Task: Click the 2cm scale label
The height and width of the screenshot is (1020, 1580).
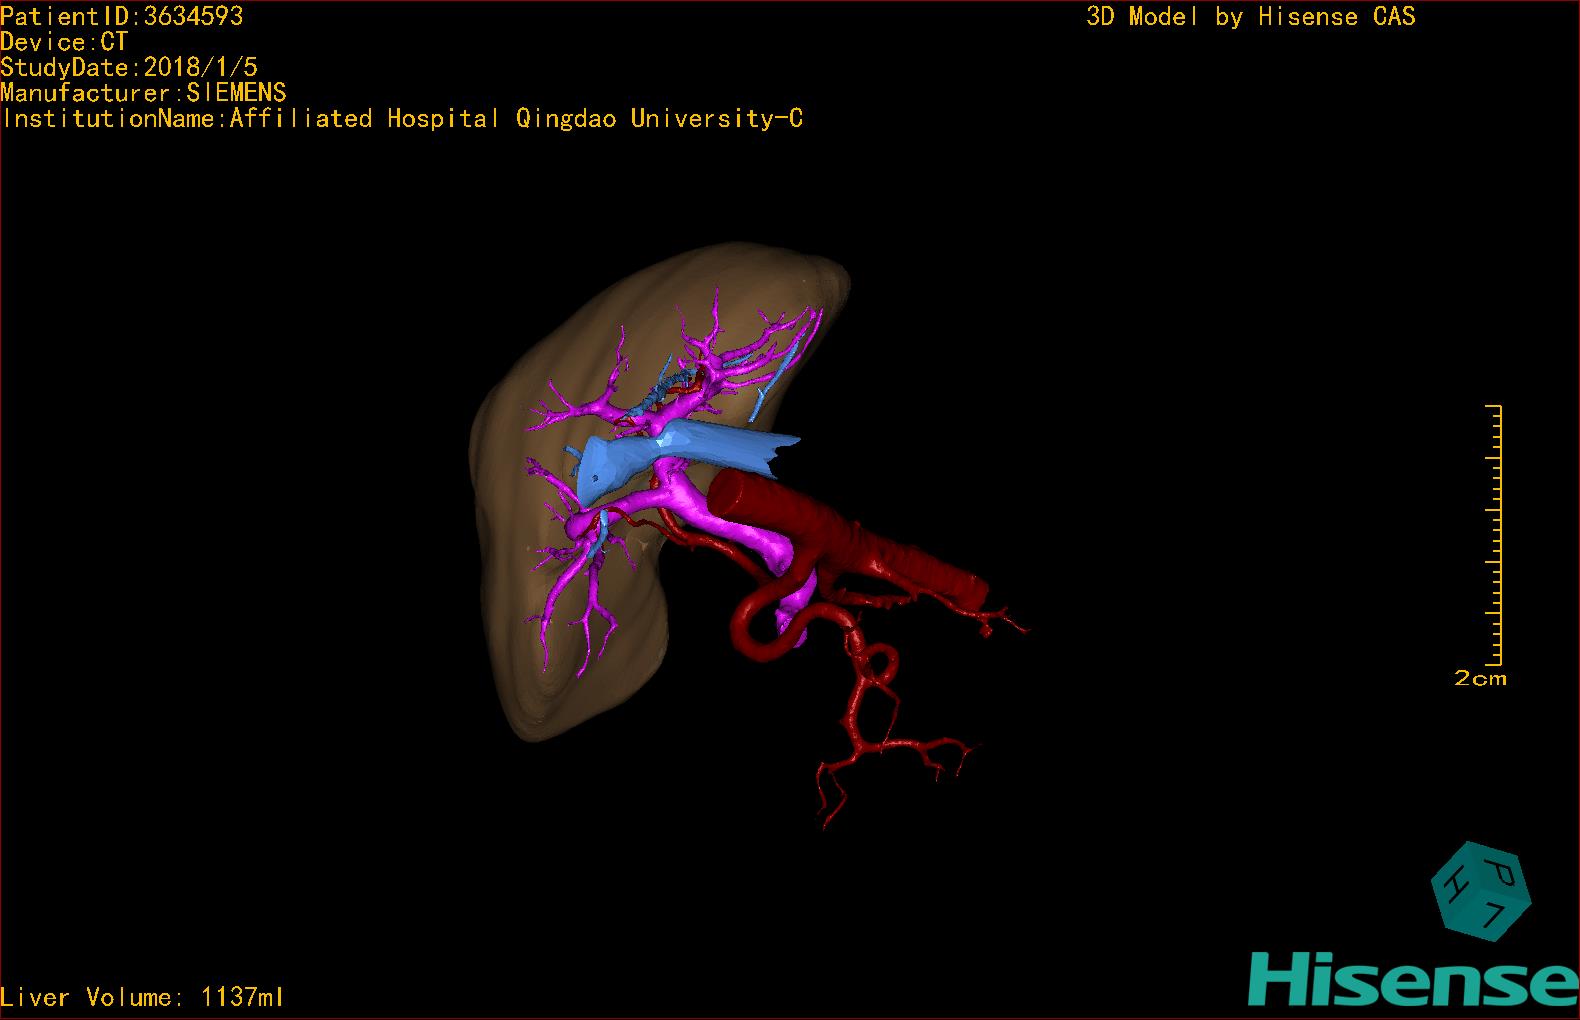Action: coord(1480,678)
